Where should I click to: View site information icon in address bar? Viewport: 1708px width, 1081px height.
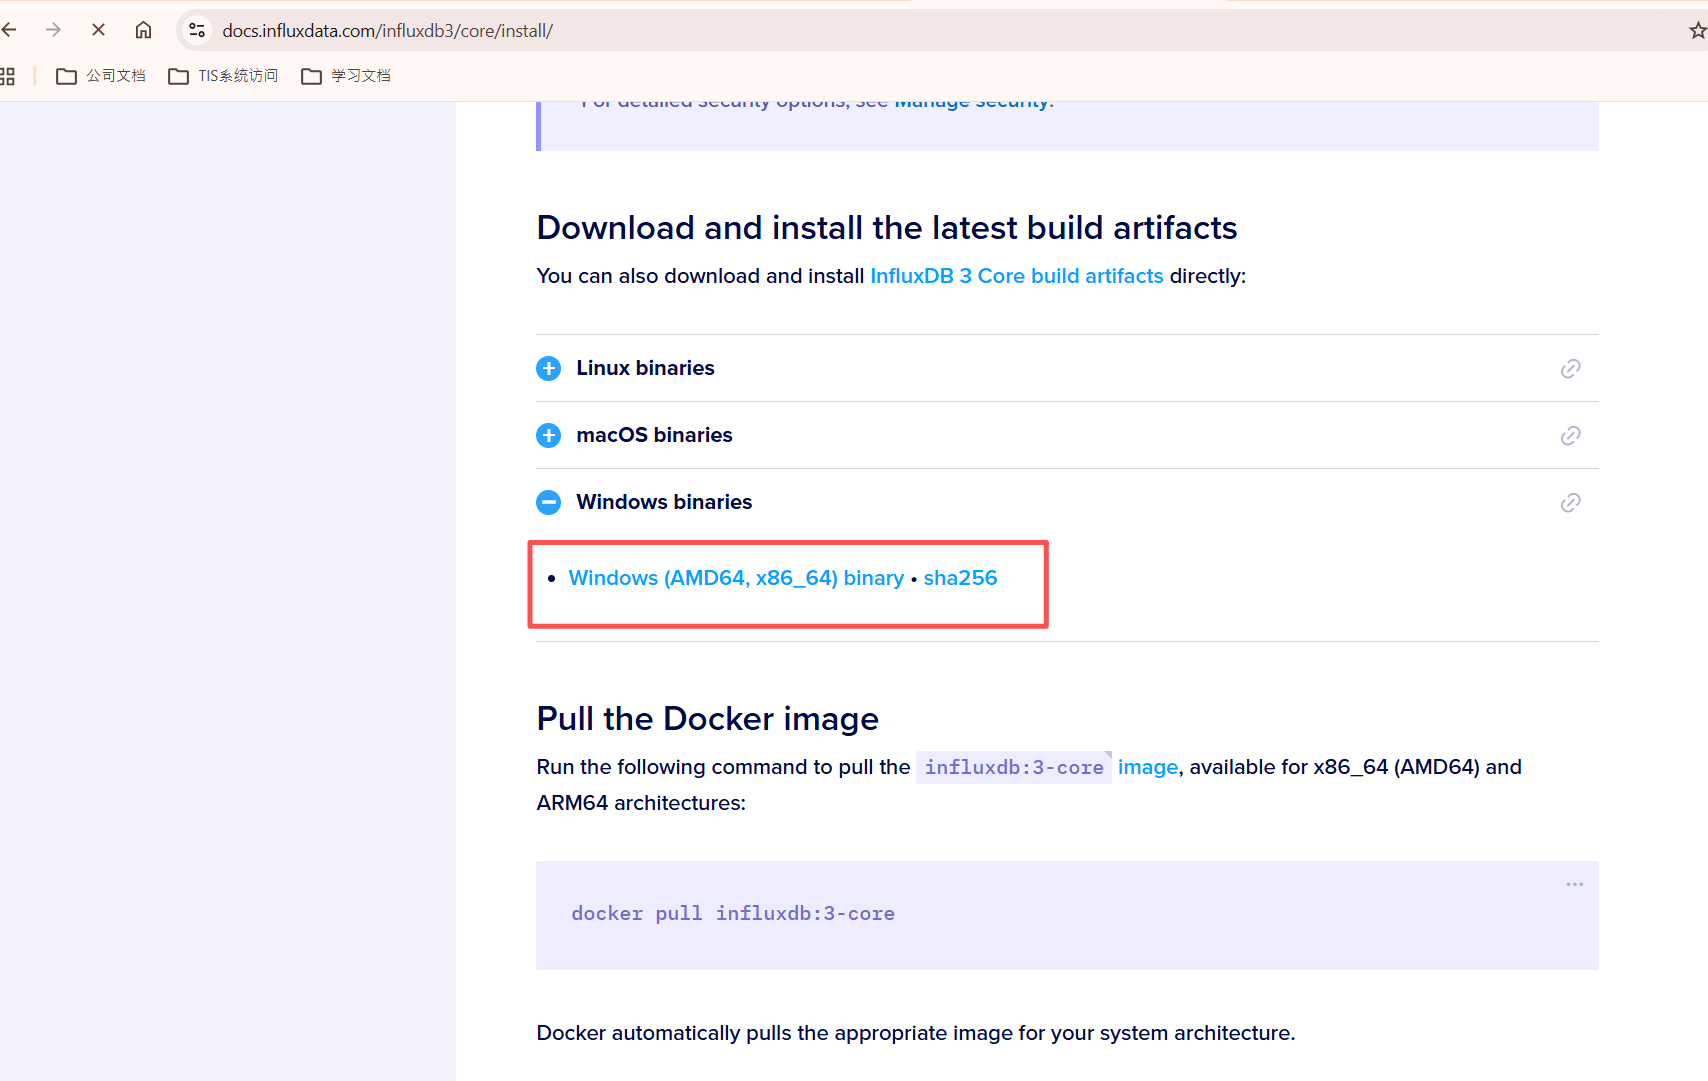197,31
